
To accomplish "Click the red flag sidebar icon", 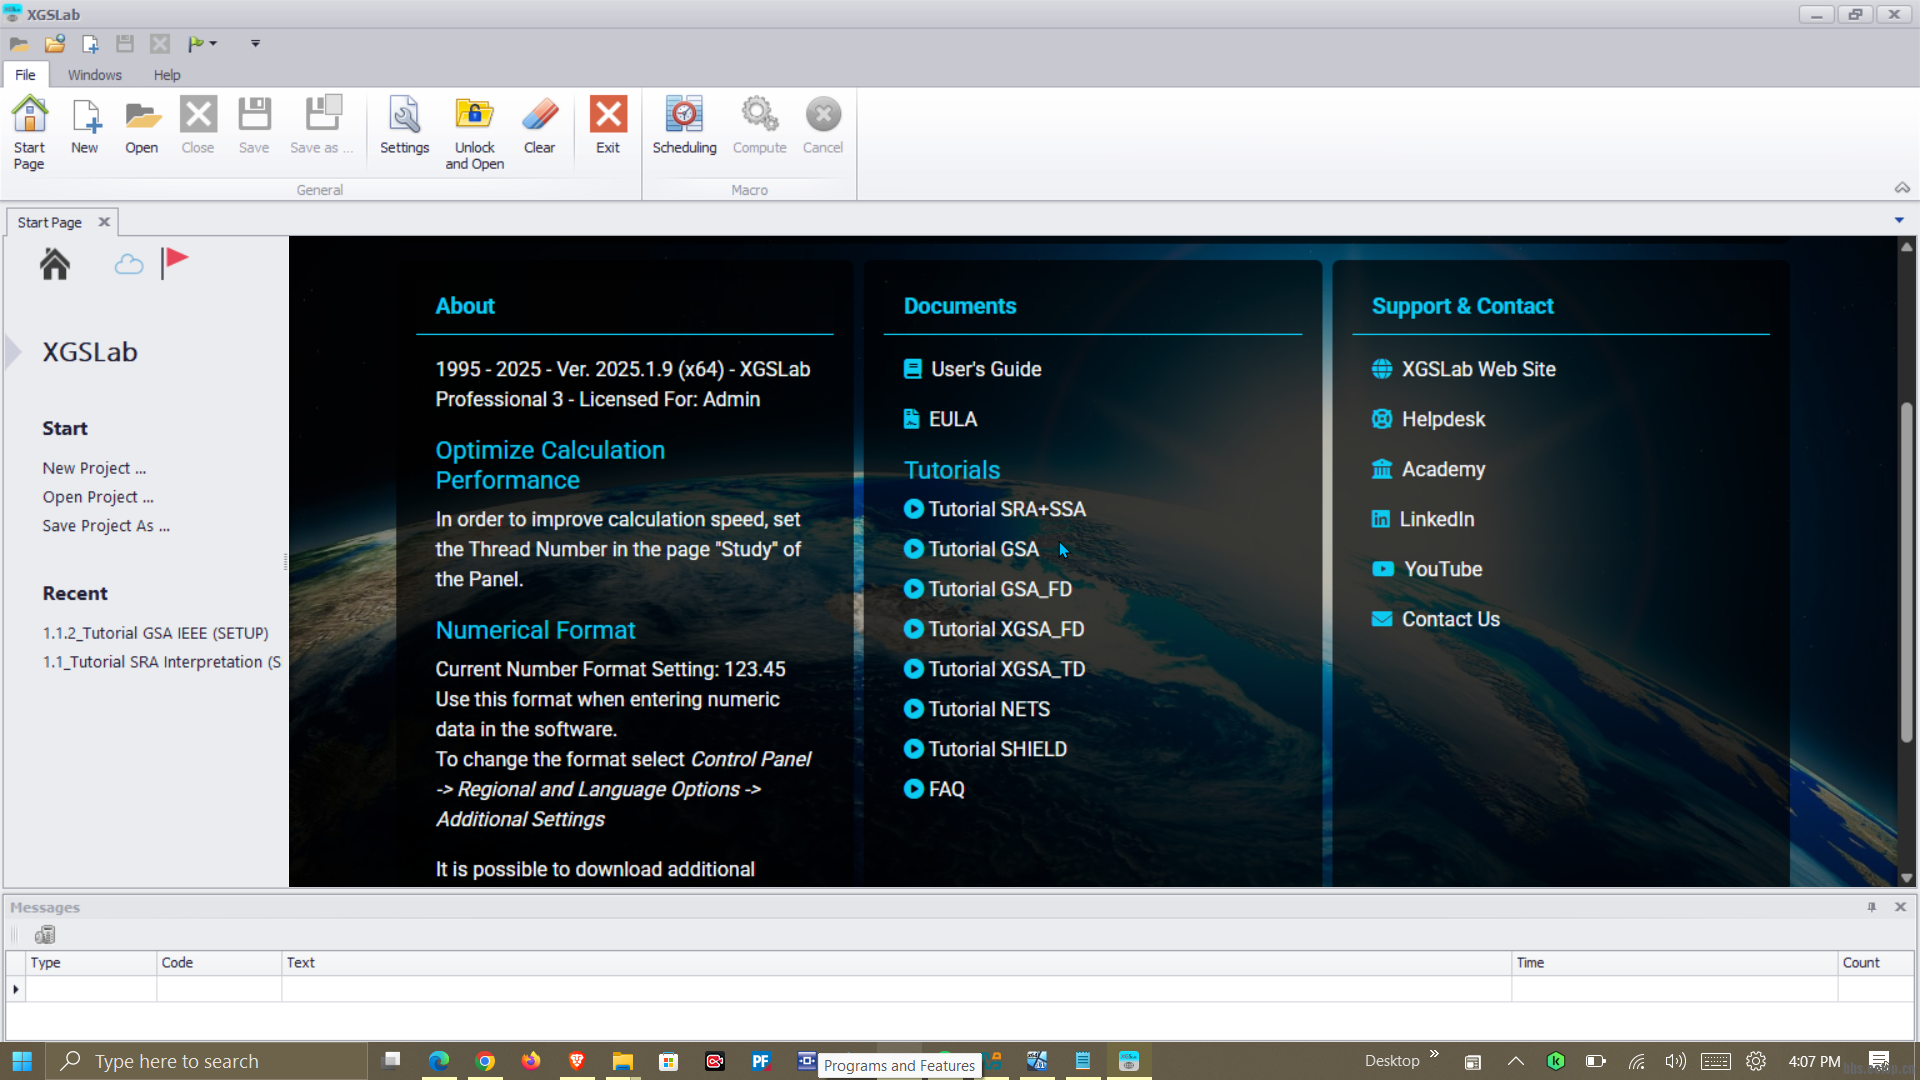I will 175,263.
